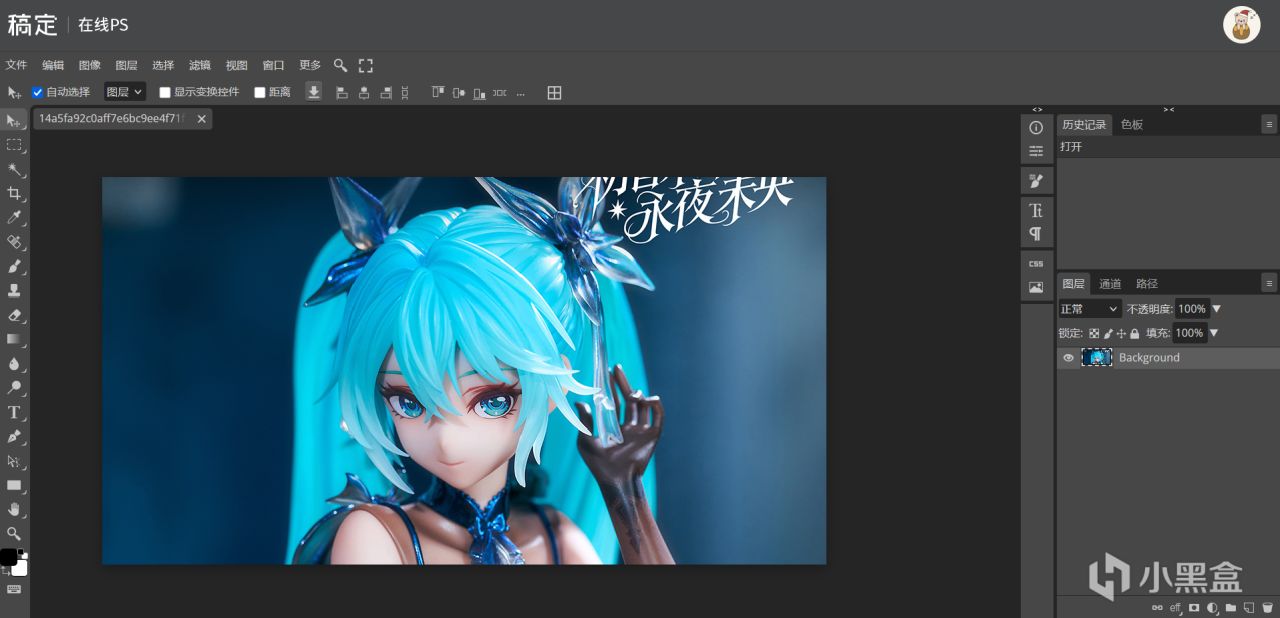
Task: Select the Blur drop tool
Action: 14,363
